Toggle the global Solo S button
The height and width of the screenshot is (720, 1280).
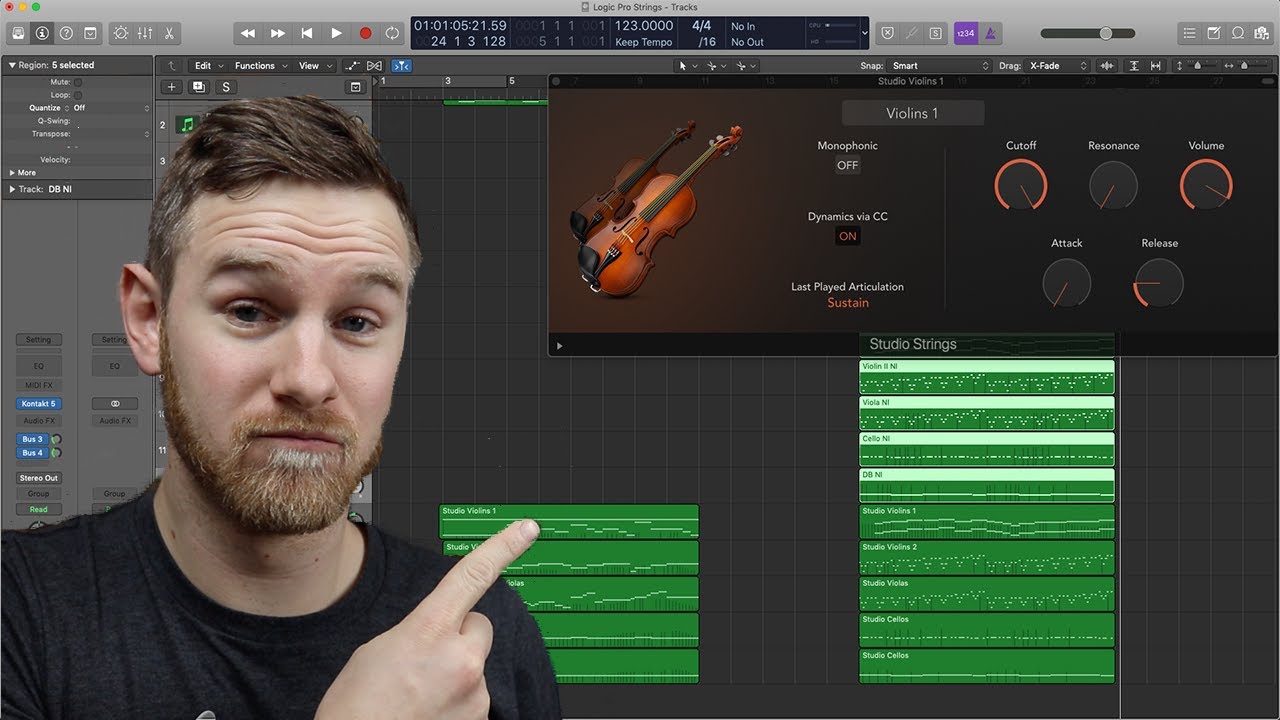tap(935, 33)
